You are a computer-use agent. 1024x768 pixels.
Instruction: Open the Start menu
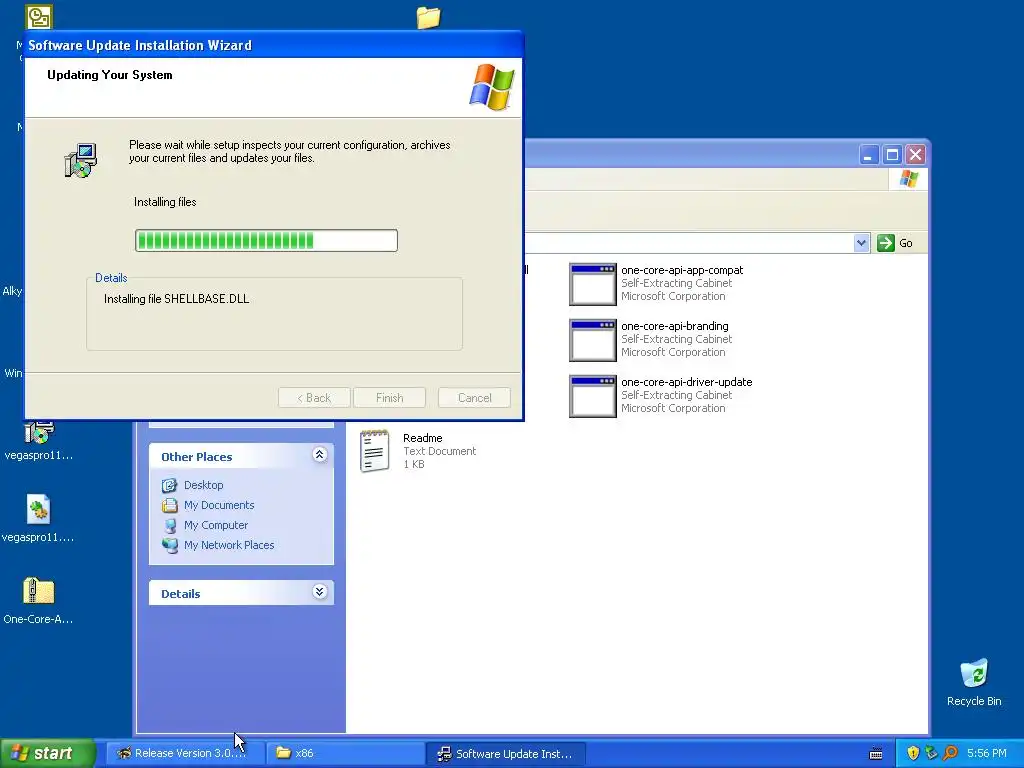48,753
